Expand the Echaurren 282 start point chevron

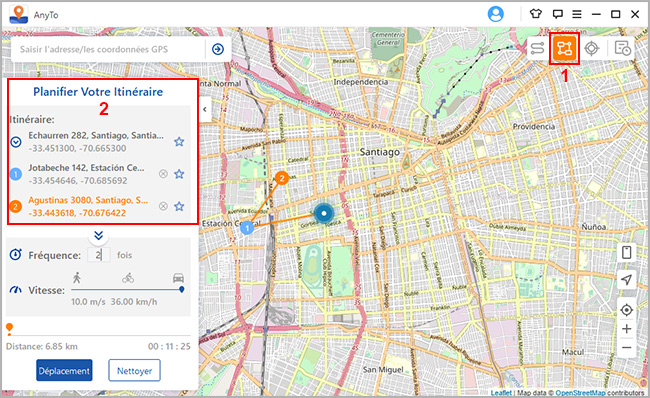click(x=16, y=142)
